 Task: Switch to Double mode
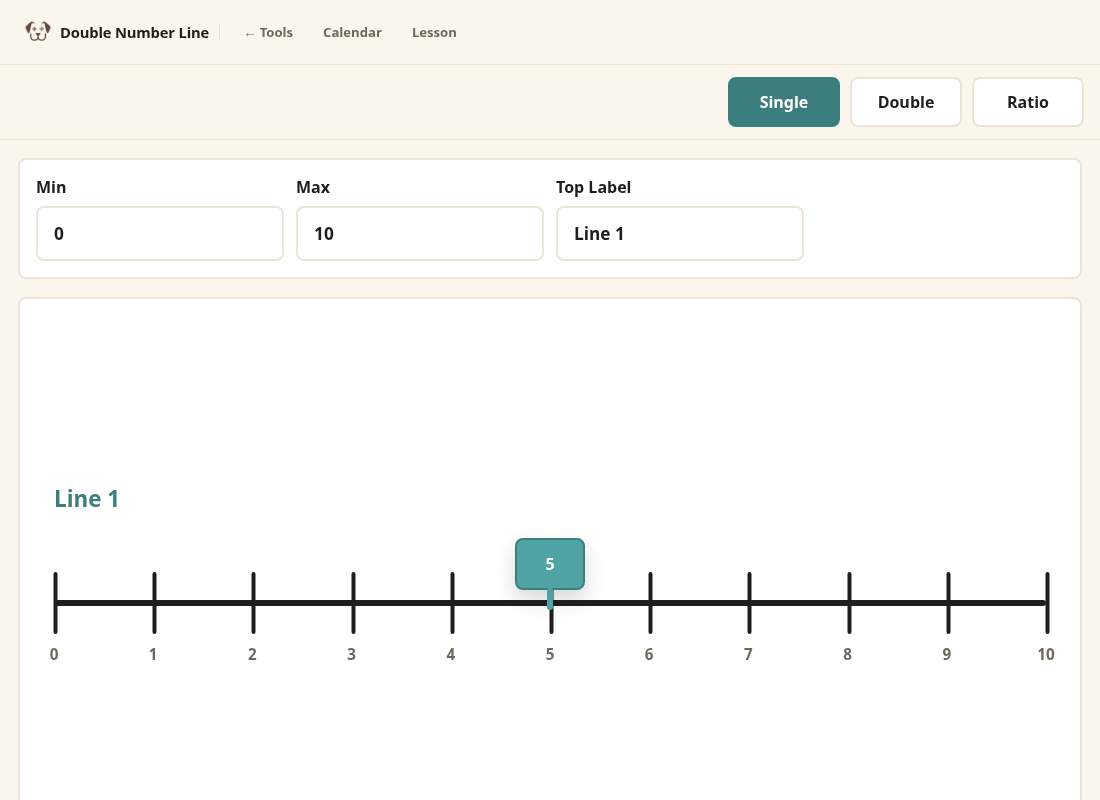pyautogui.click(x=906, y=102)
